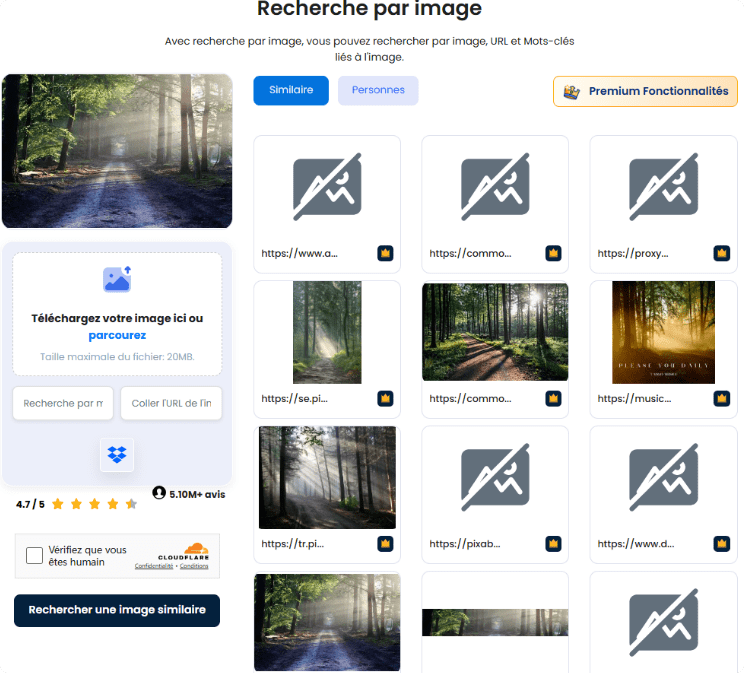Open Cloudflare Conditions link
The image size is (744, 673).
click(x=194, y=566)
